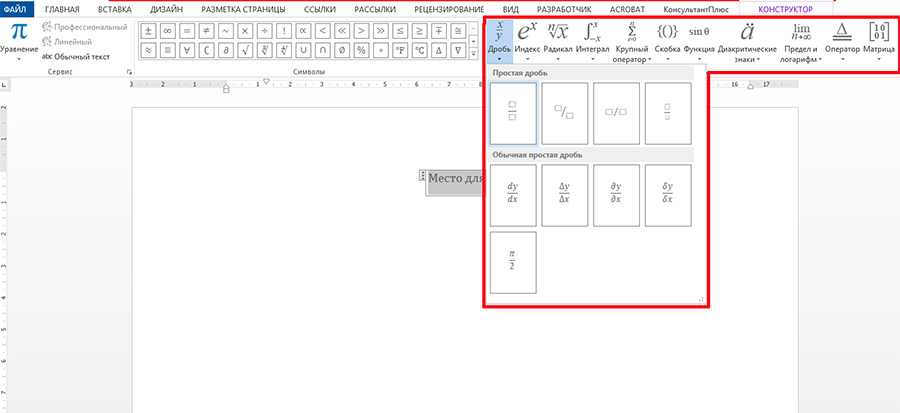Open the Функция dropdown

click(699, 40)
